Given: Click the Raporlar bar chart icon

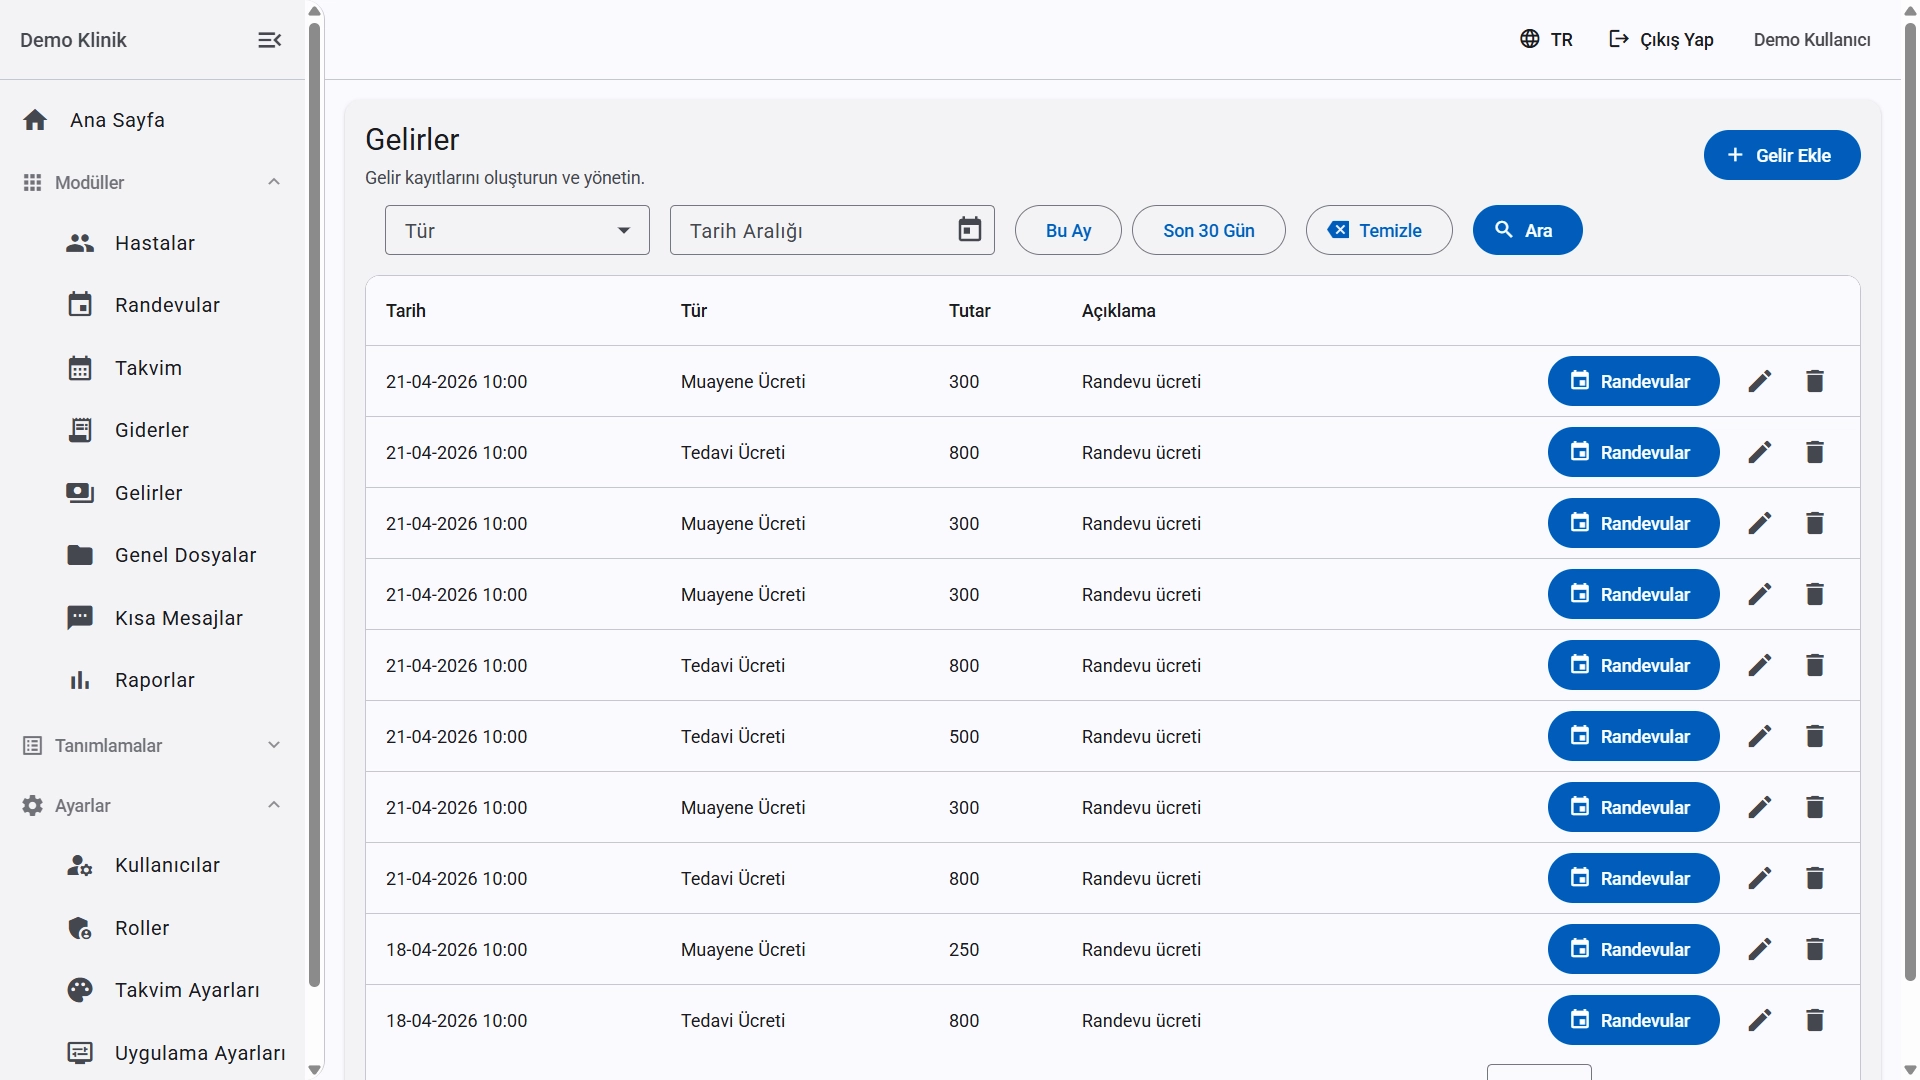Looking at the screenshot, I should coord(80,680).
